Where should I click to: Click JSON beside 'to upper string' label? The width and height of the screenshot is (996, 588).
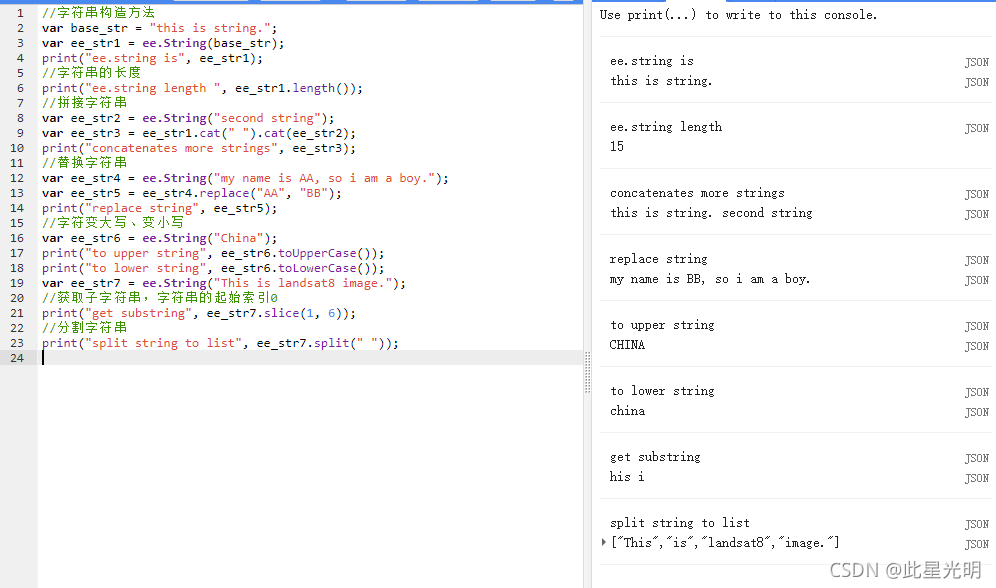click(x=976, y=326)
